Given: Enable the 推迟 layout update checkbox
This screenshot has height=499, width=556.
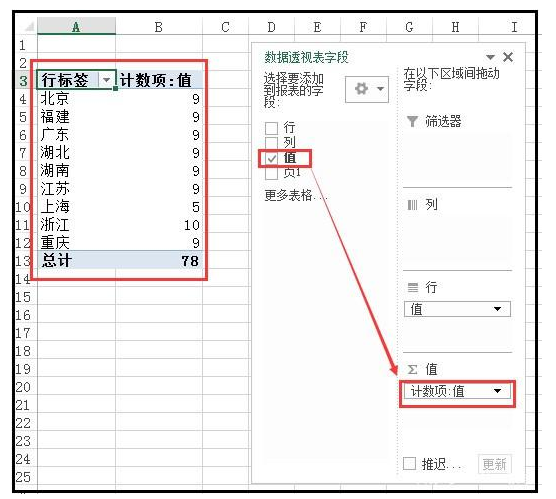Looking at the screenshot, I should 410,463.
